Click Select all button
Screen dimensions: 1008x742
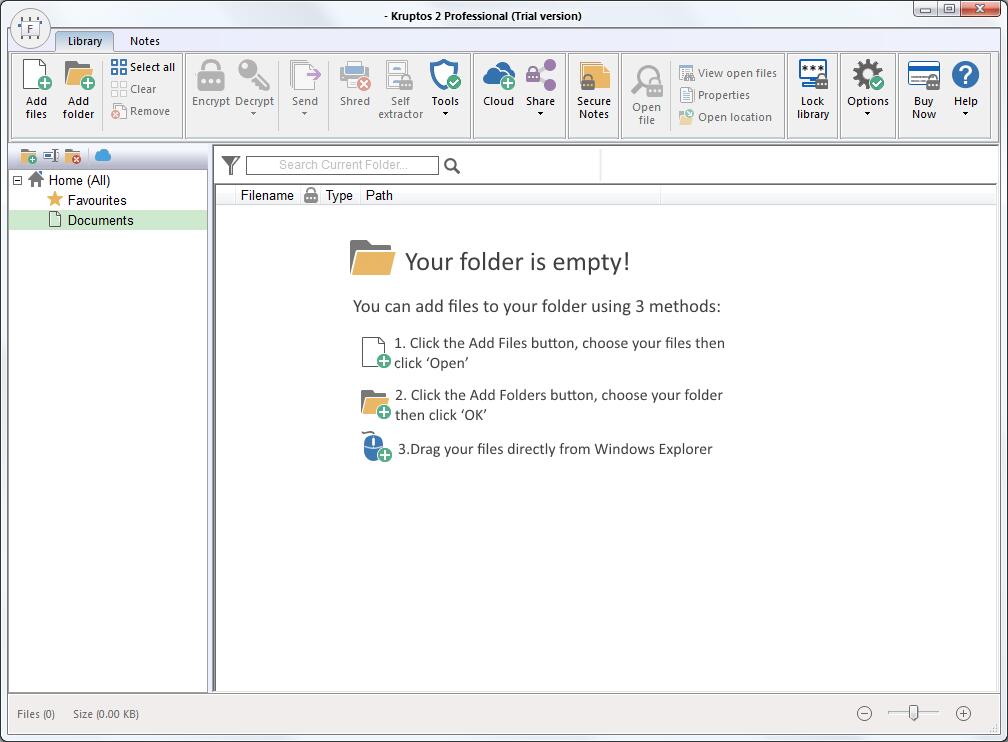(x=143, y=67)
